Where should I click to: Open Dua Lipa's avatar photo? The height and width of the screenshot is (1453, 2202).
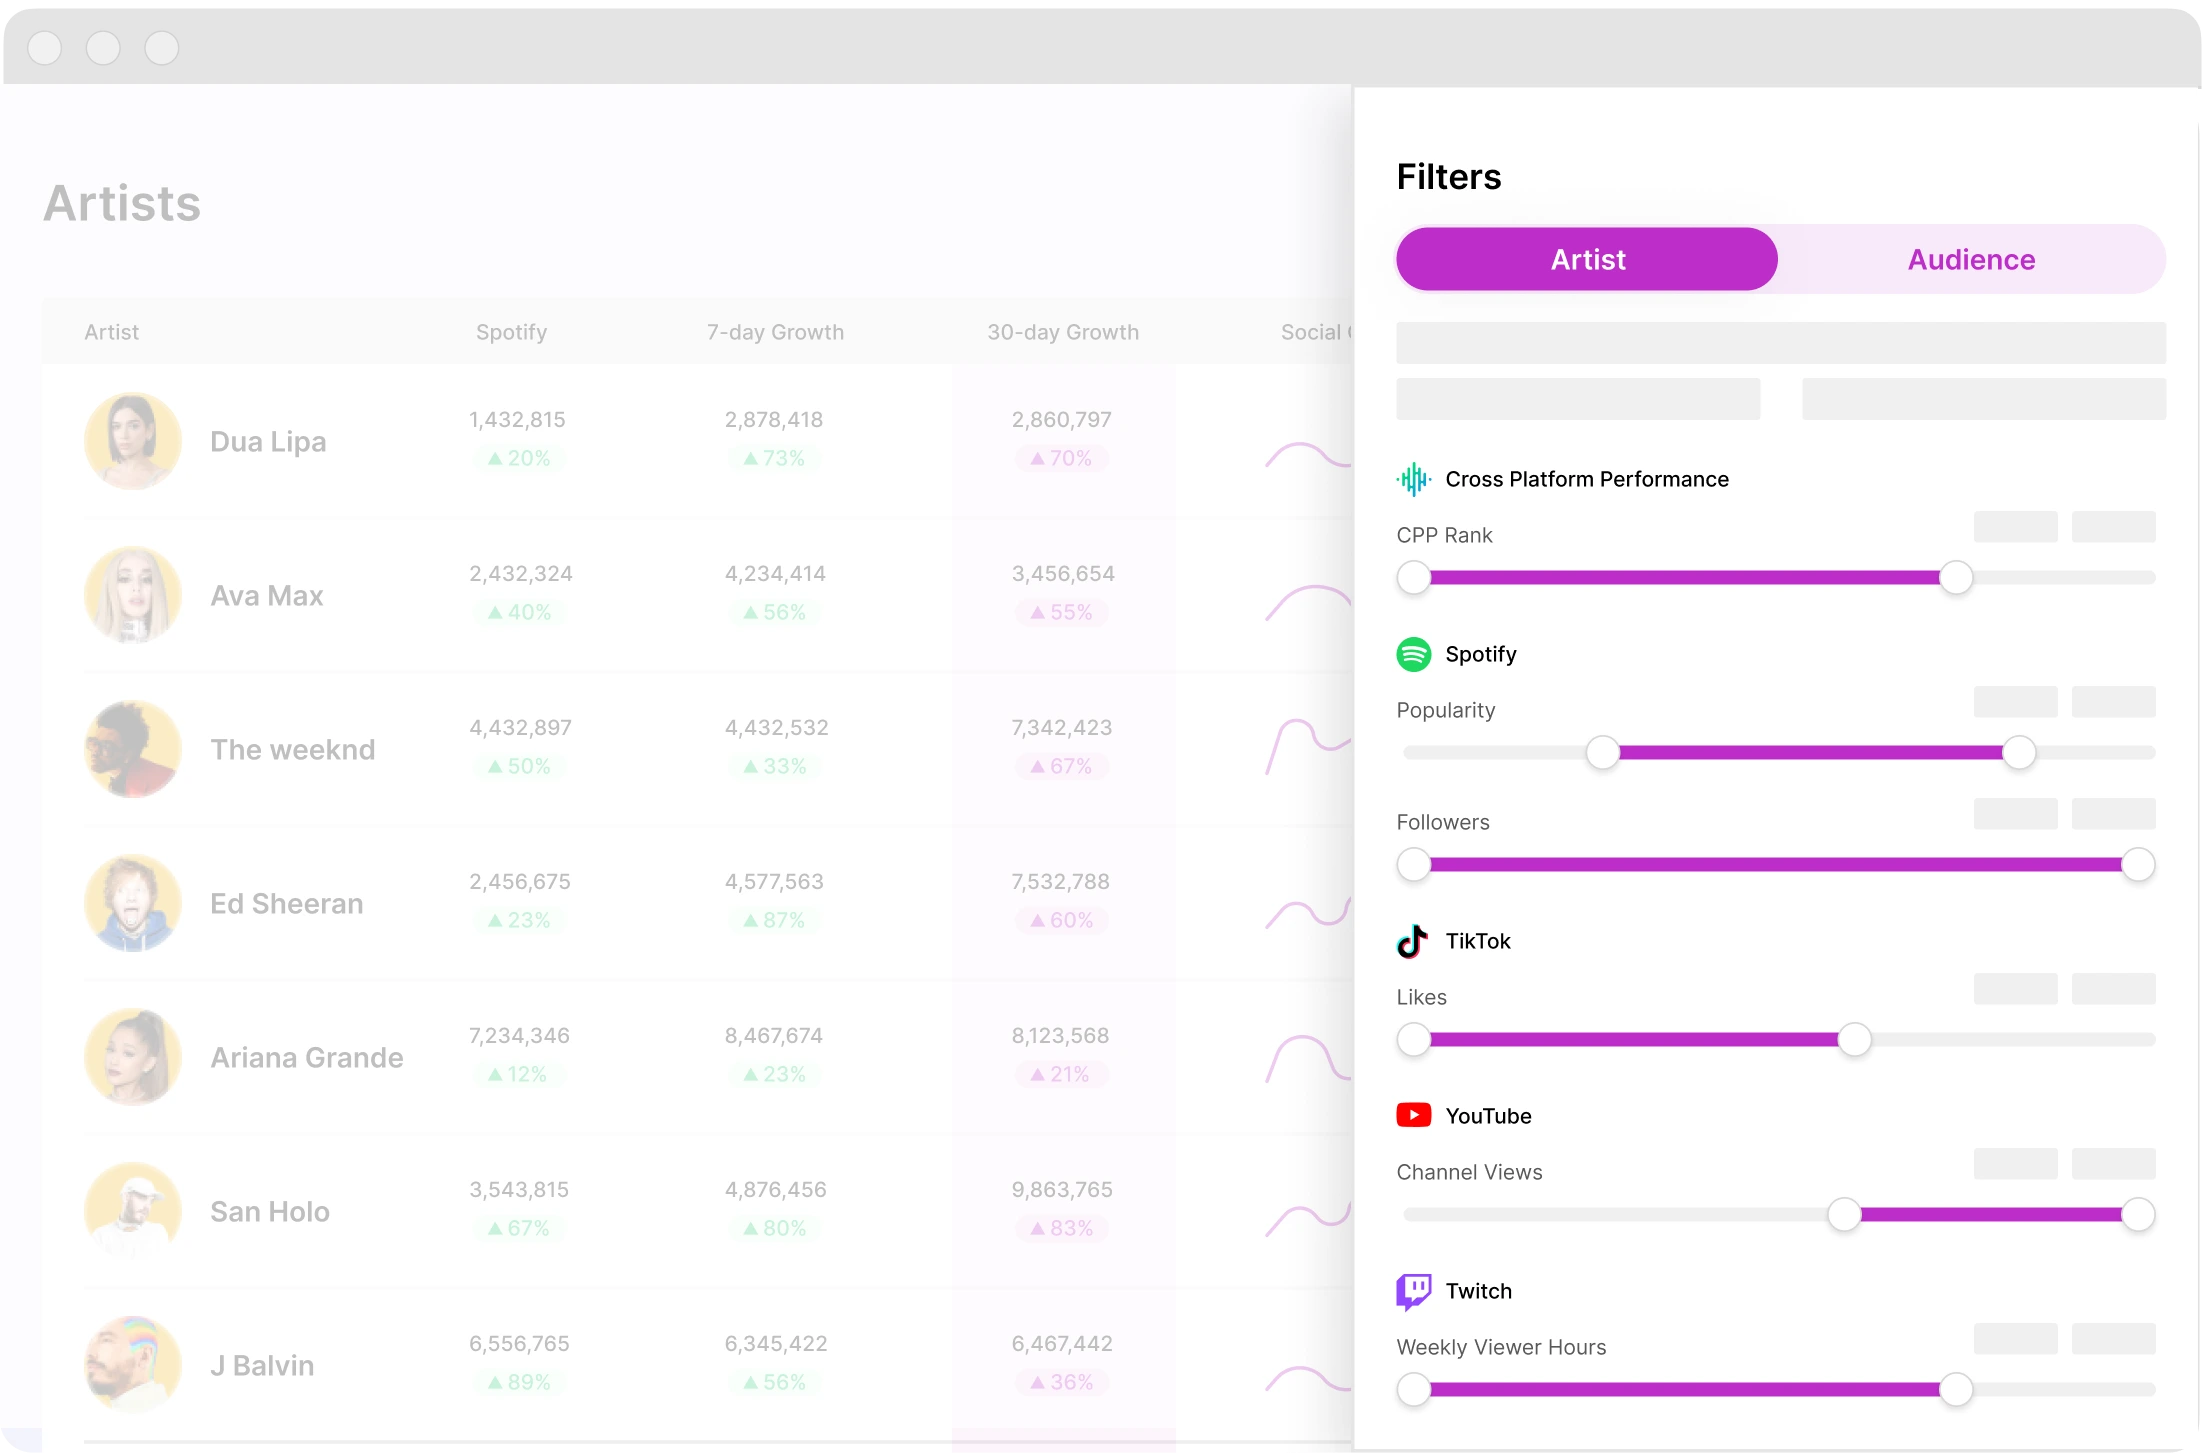tap(133, 441)
